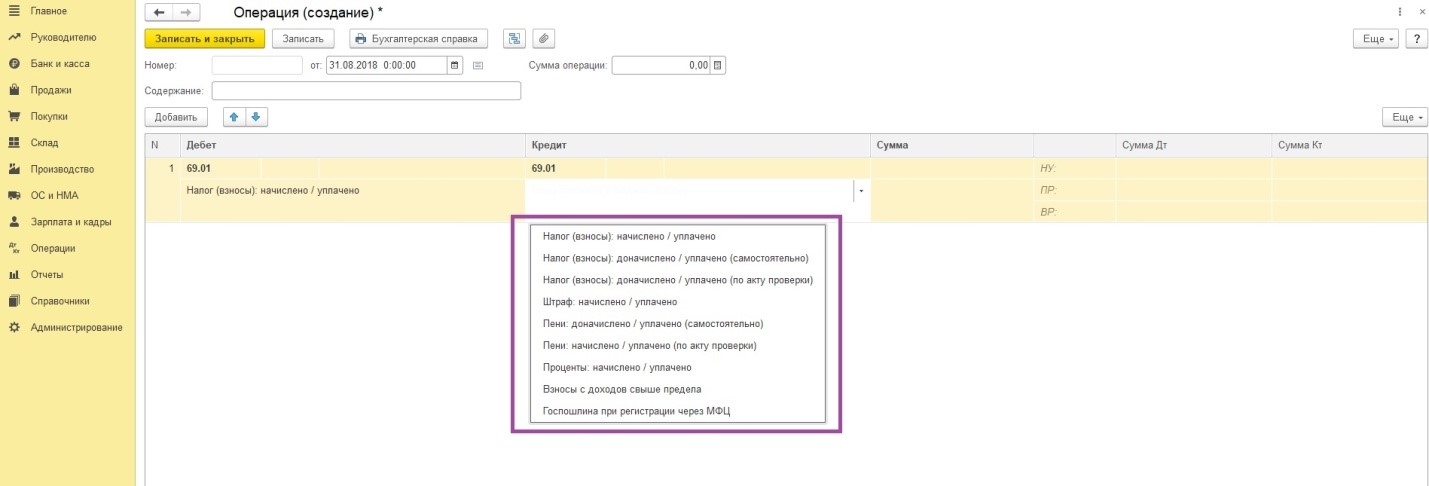This screenshot has width=1429, height=486.
Task: Move the row down with the blue arrow
Action: [x=256, y=117]
